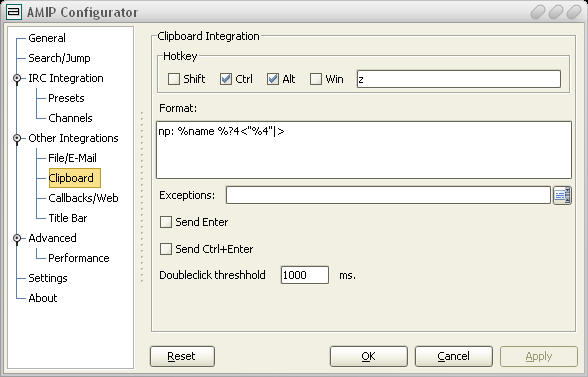Open the About page

[x=43, y=298]
